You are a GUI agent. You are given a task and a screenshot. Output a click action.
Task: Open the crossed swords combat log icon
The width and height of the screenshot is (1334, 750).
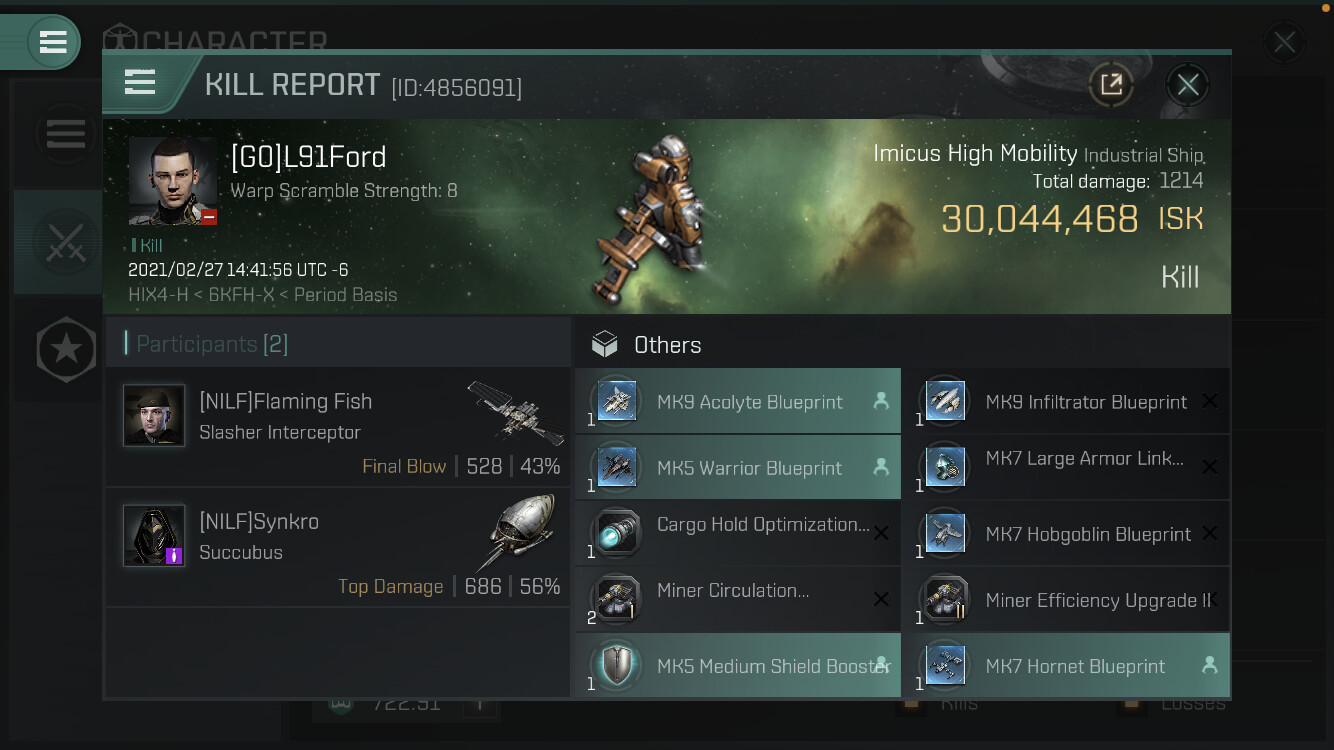pos(66,242)
